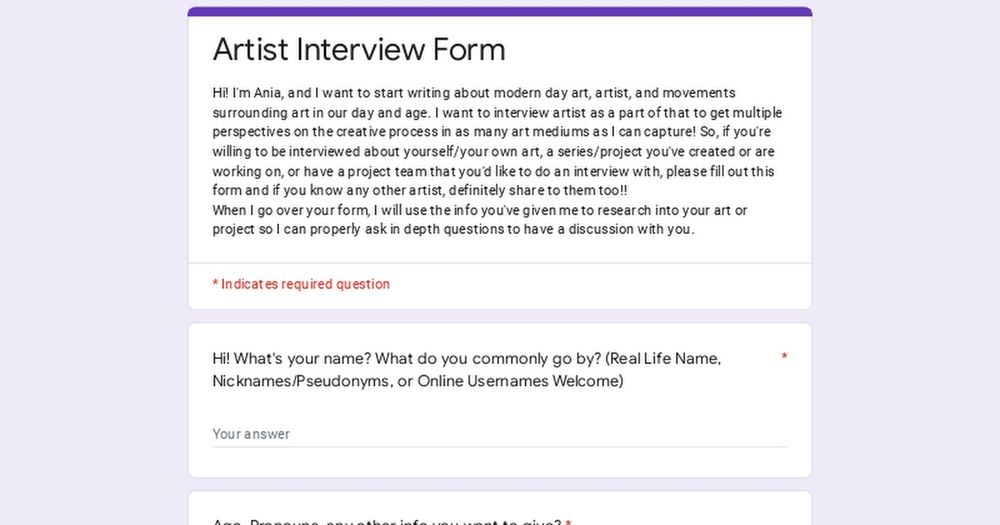The width and height of the screenshot is (1000, 525).
Task: Click the word "Artist" in the form title
Action: [x=250, y=49]
